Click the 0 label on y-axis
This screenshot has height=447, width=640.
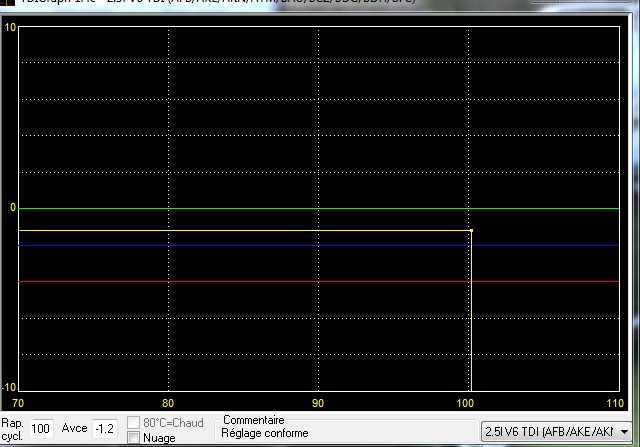point(13,207)
